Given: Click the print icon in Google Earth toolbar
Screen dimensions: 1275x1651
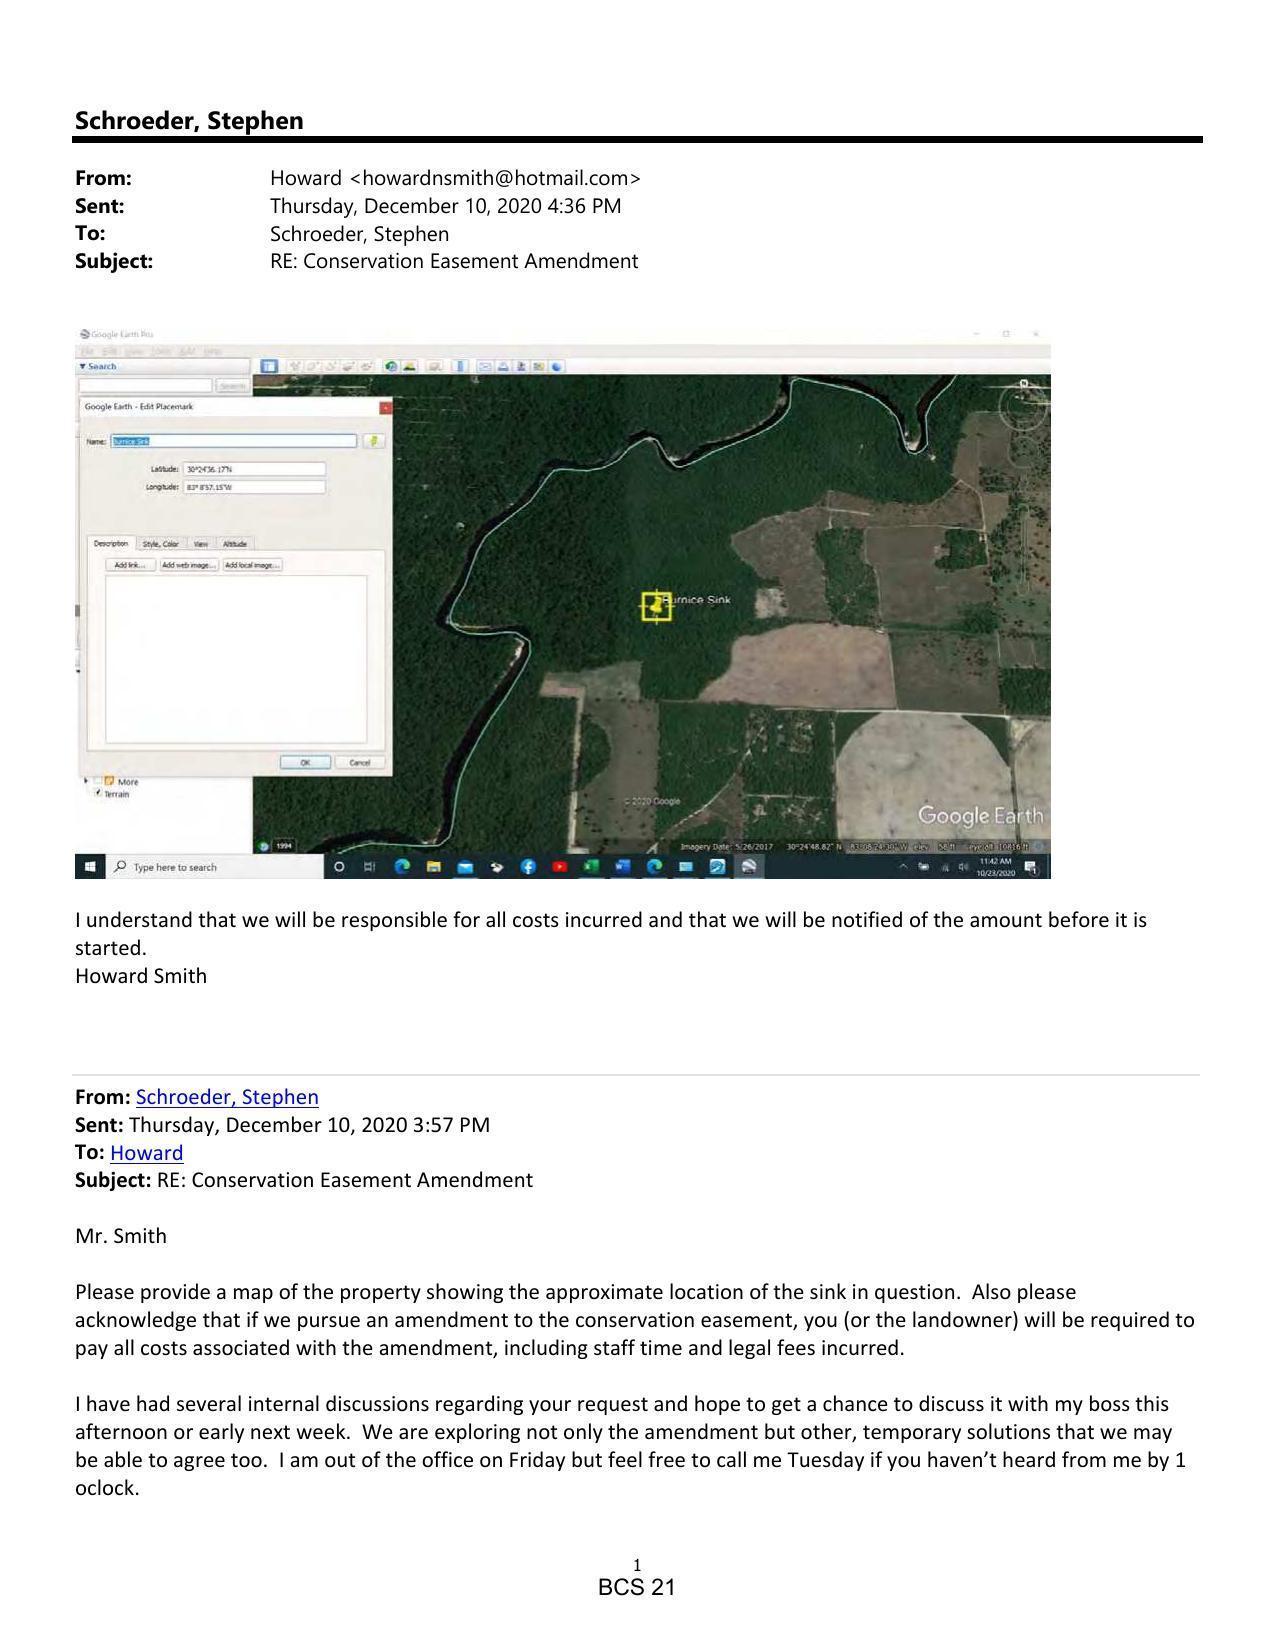Looking at the screenshot, I should [x=504, y=366].
